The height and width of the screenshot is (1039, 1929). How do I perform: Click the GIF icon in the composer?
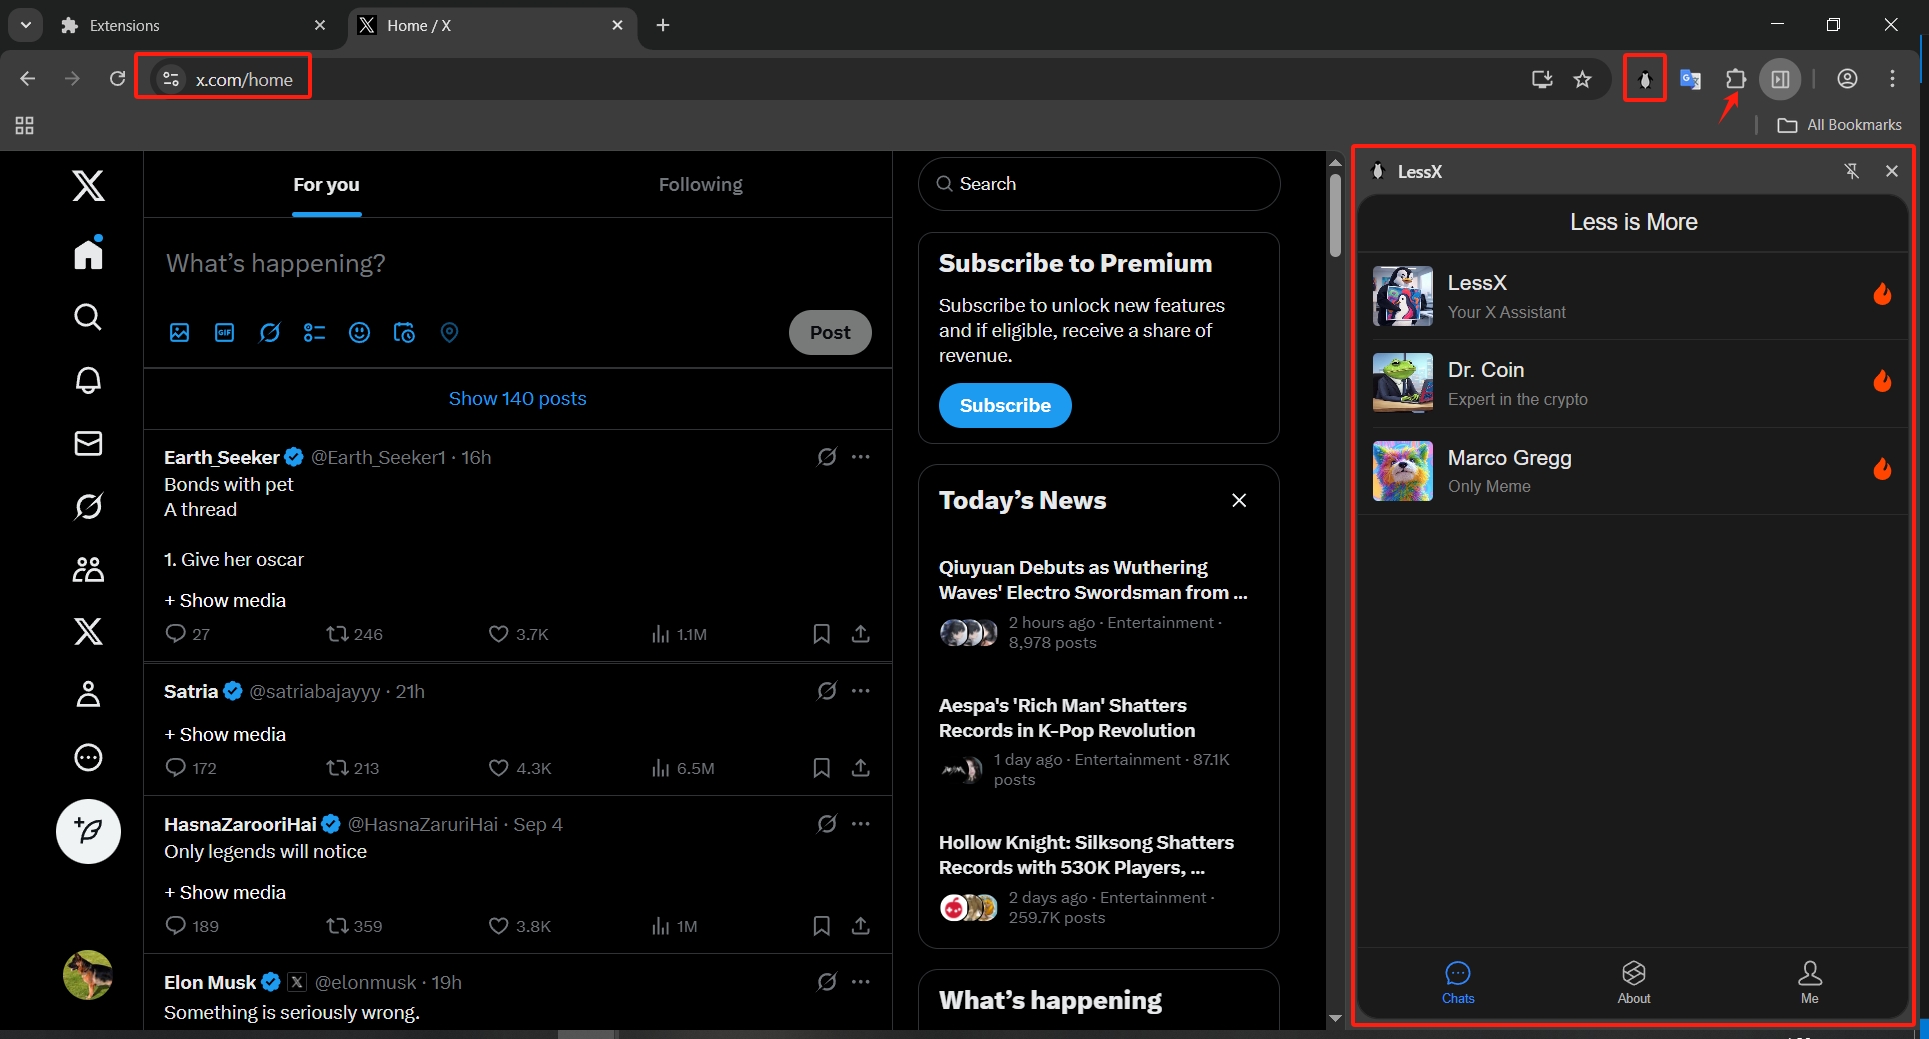point(224,332)
